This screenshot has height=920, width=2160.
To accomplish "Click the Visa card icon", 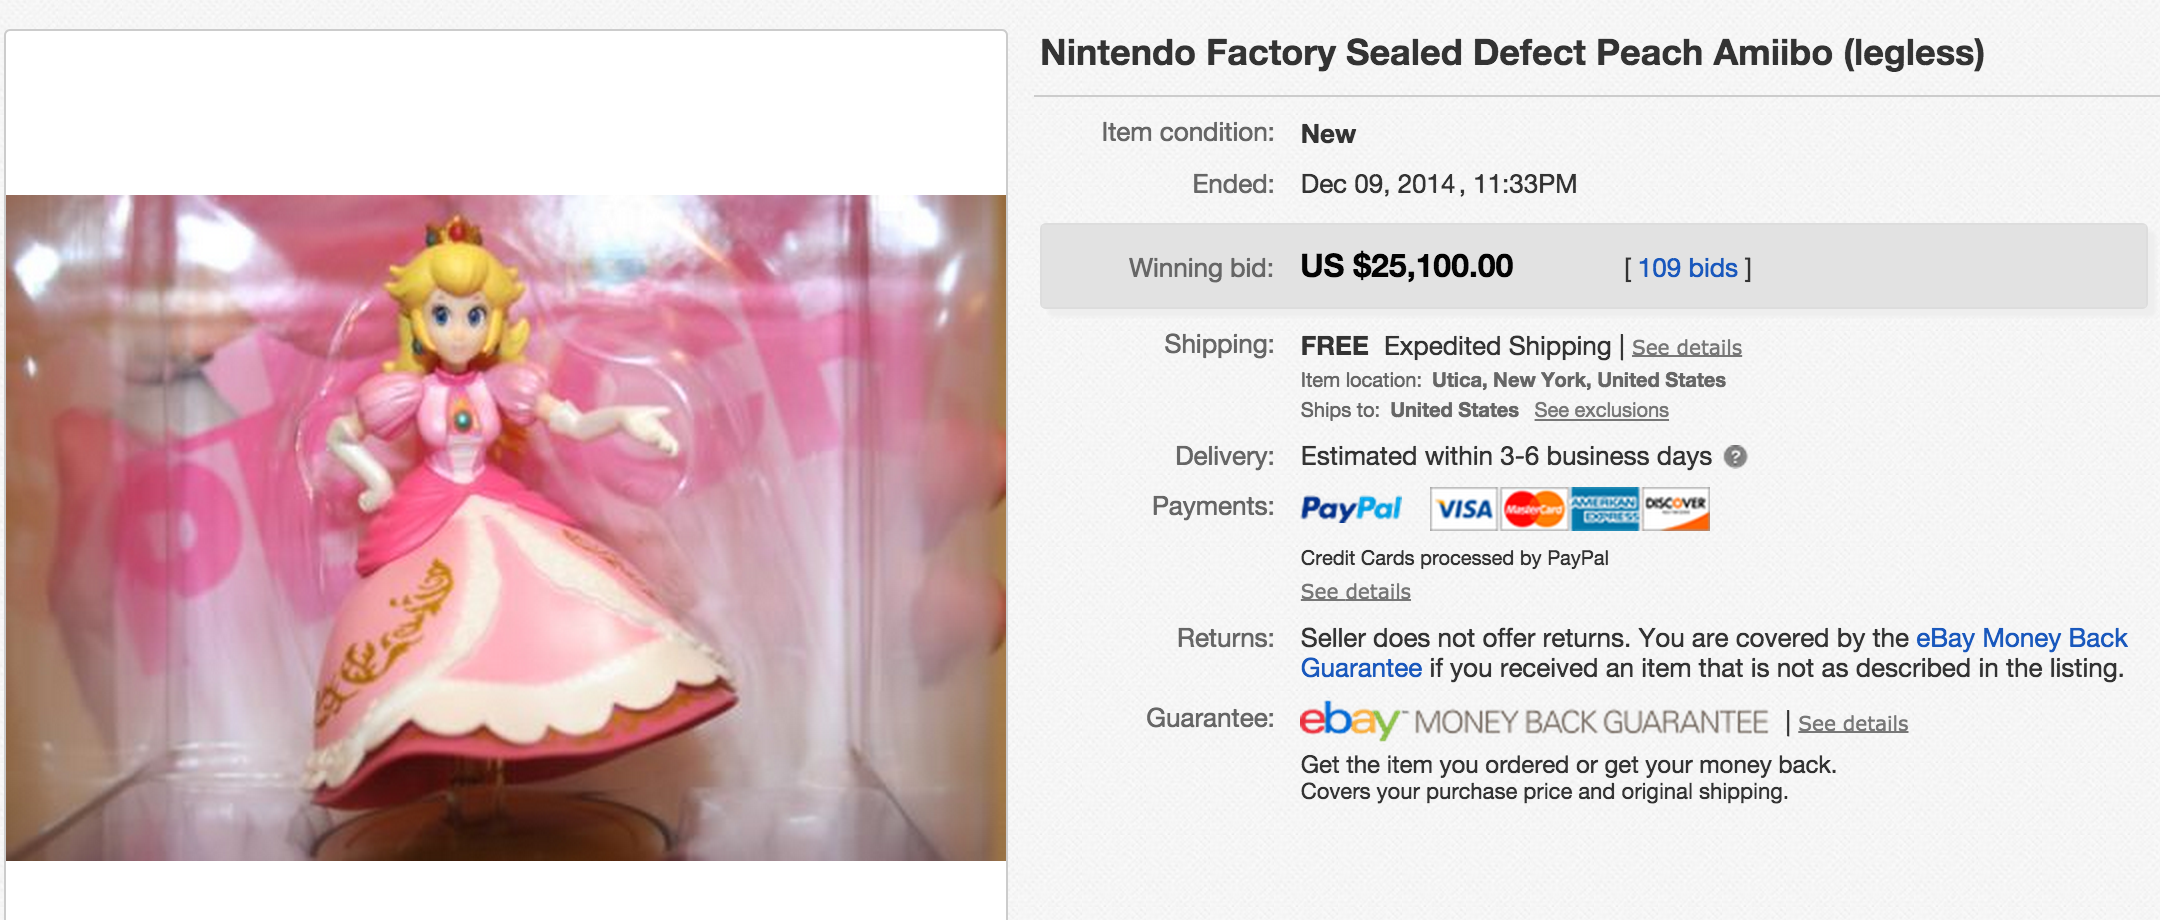I will (1463, 509).
